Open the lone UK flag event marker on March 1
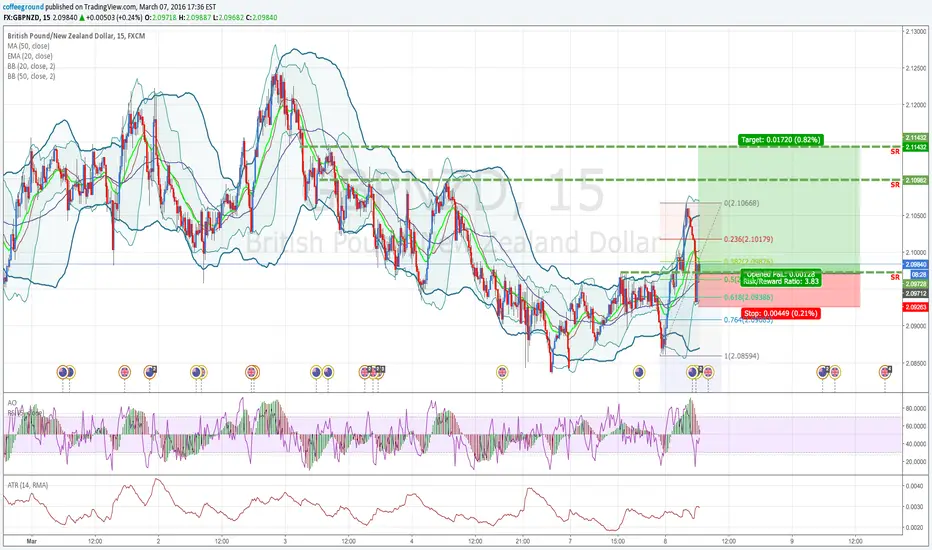932x550 pixels. pos(124,372)
